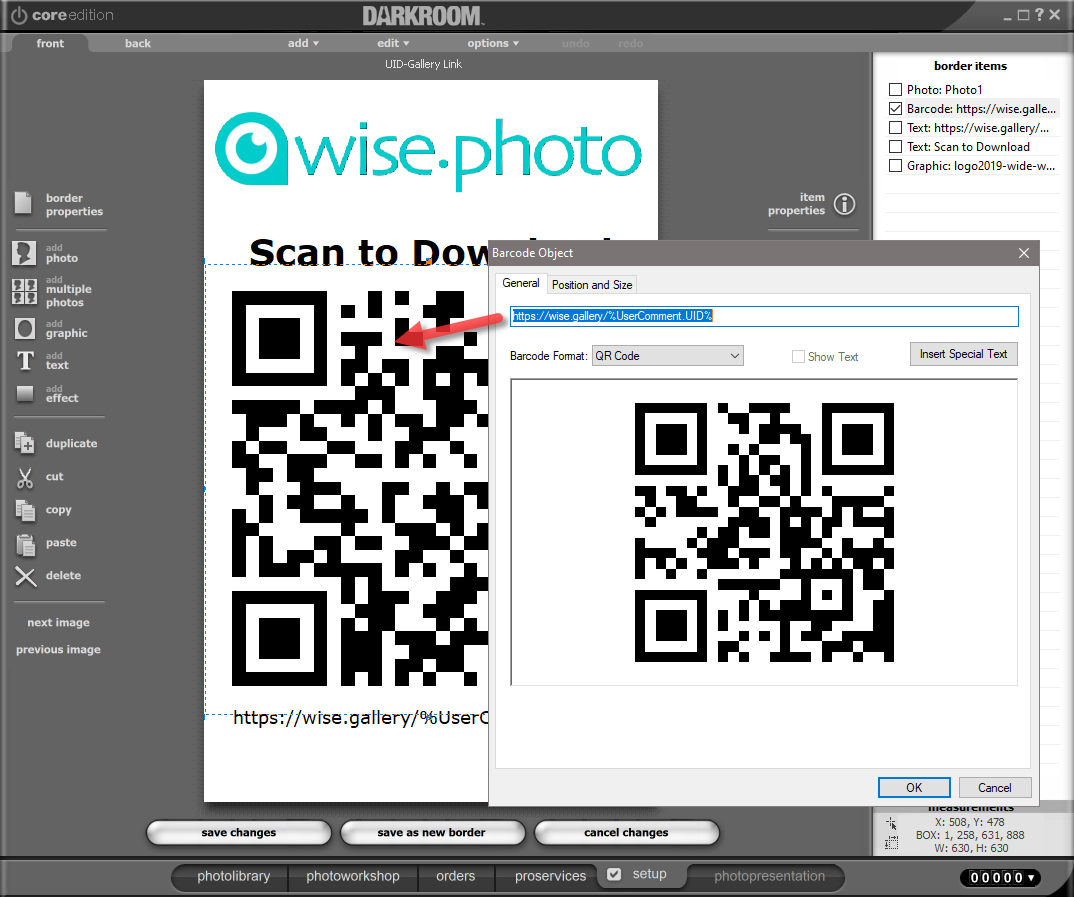This screenshot has height=897, width=1074.
Task: Toggle the Text: https://wise.gallery checkbox
Action: click(895, 128)
